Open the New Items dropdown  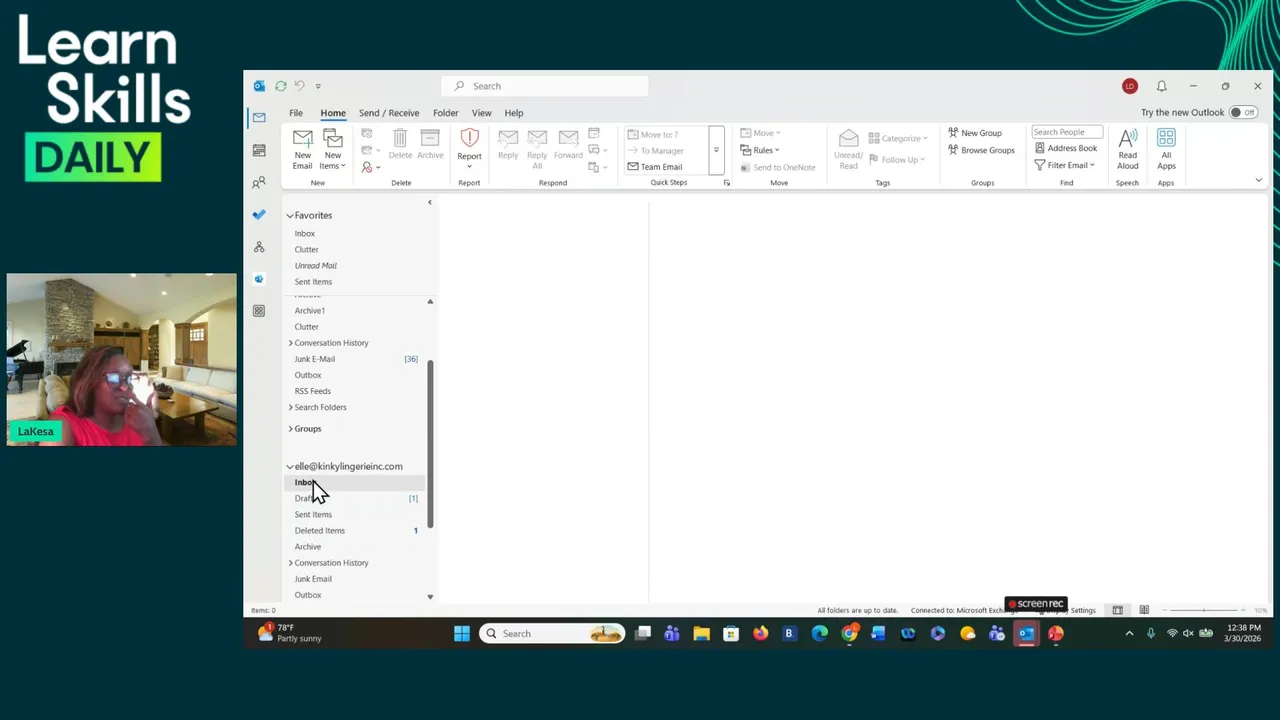tap(333, 149)
